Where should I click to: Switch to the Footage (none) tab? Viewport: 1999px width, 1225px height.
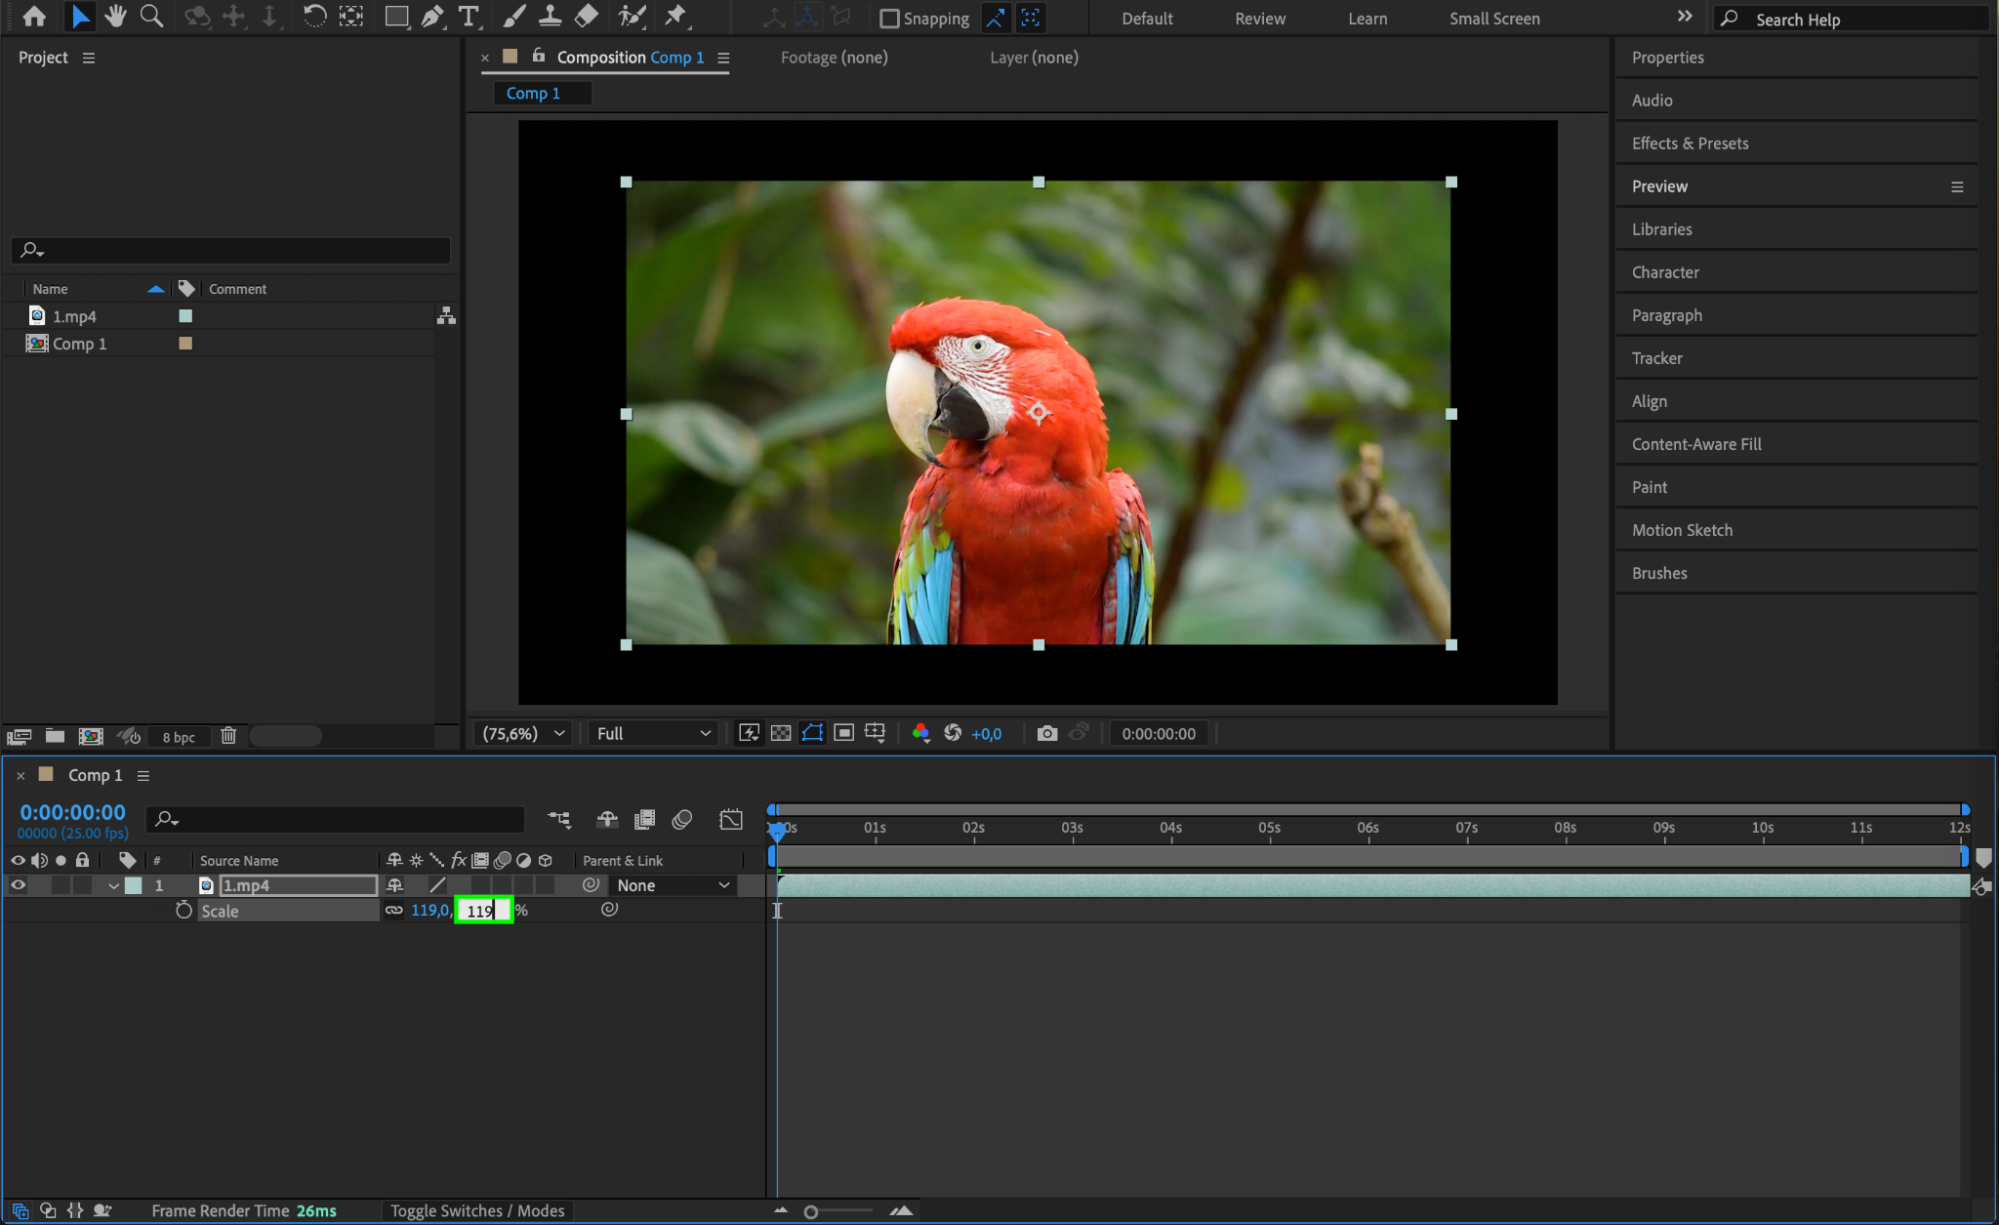[x=833, y=57]
